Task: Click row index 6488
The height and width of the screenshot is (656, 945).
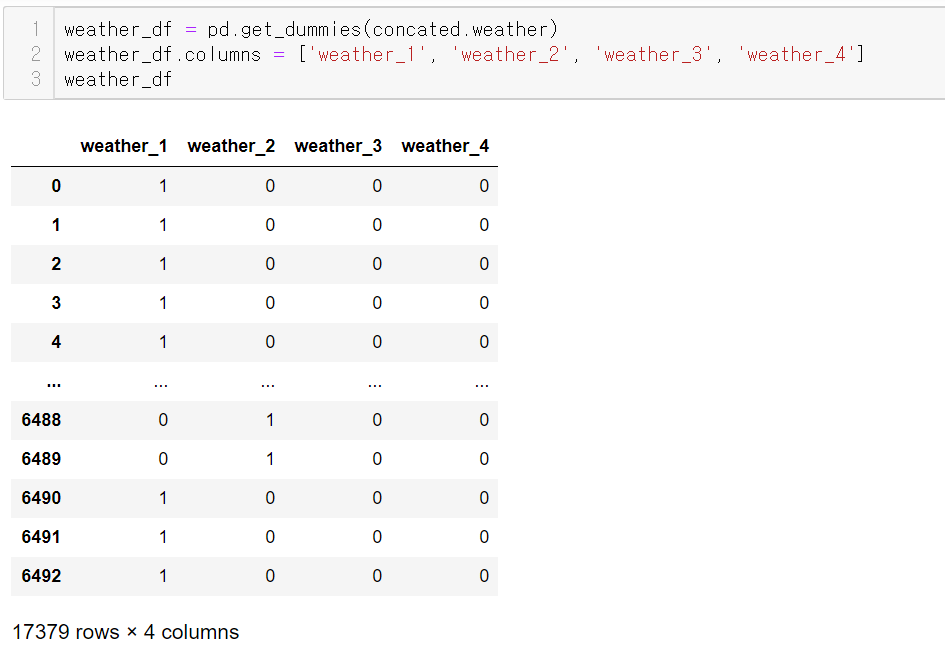Action: pyautogui.click(x=41, y=420)
